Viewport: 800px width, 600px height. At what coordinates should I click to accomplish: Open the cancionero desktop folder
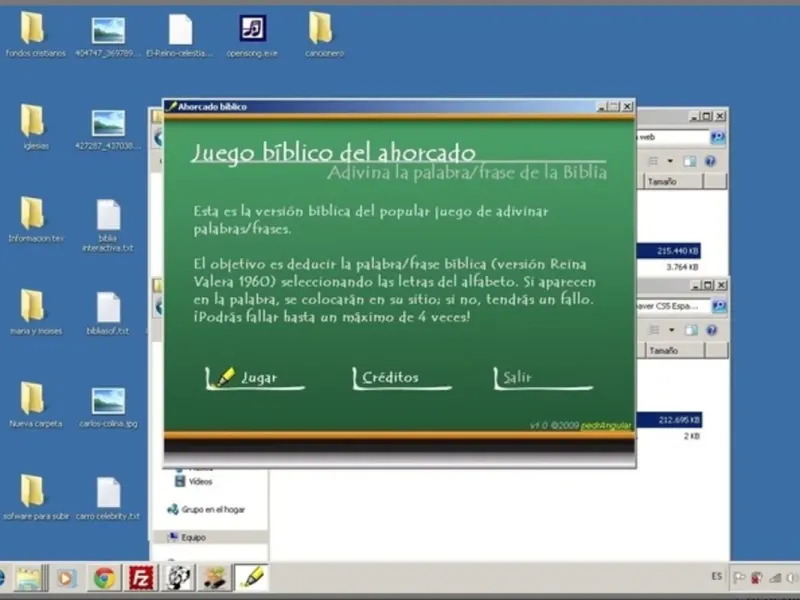point(324,35)
